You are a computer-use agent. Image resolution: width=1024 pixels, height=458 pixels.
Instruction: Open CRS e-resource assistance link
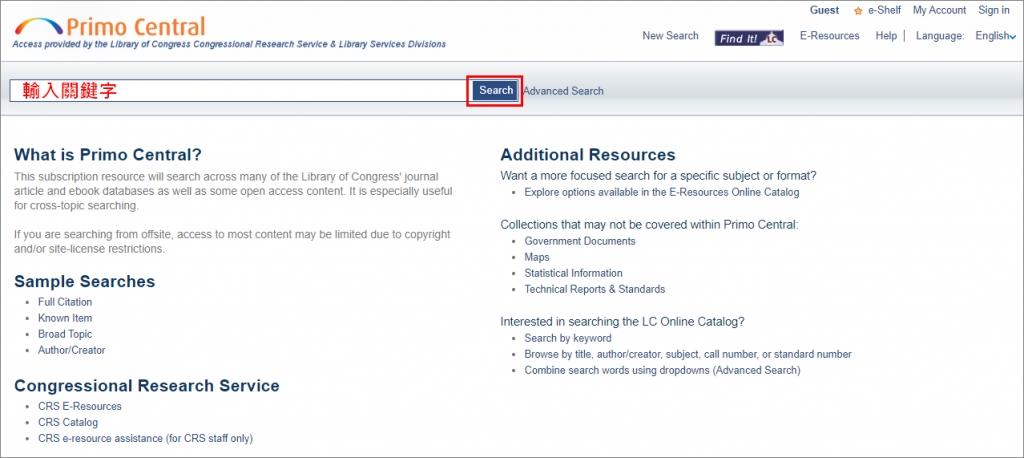pos(145,438)
